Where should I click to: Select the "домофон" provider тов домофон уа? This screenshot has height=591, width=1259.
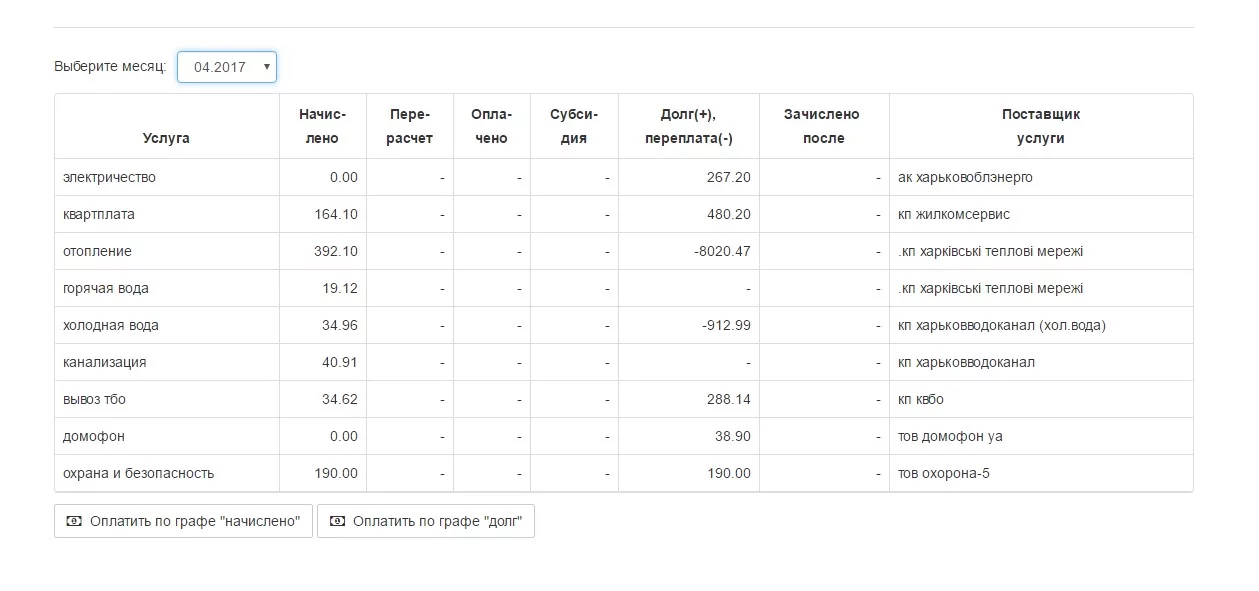(951, 436)
